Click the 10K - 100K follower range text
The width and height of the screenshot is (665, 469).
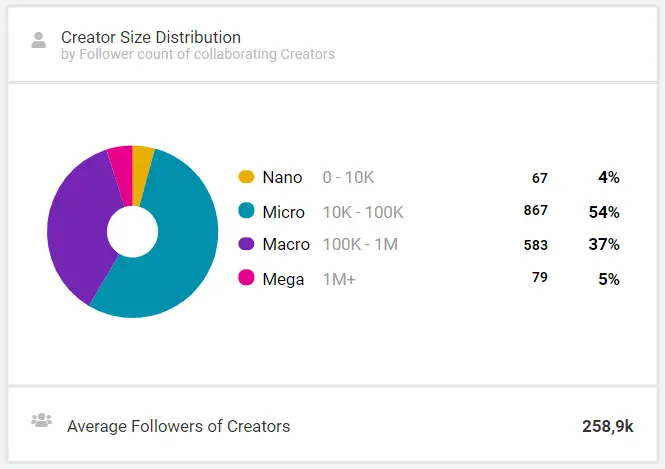[x=363, y=212]
